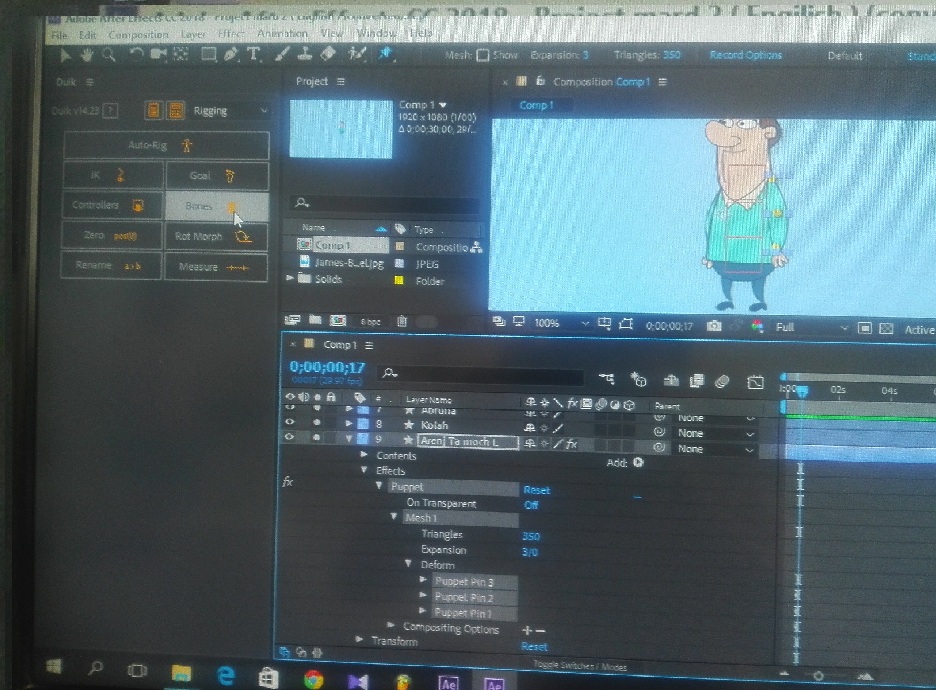Click snapshot camera icon in viewer

tap(714, 326)
